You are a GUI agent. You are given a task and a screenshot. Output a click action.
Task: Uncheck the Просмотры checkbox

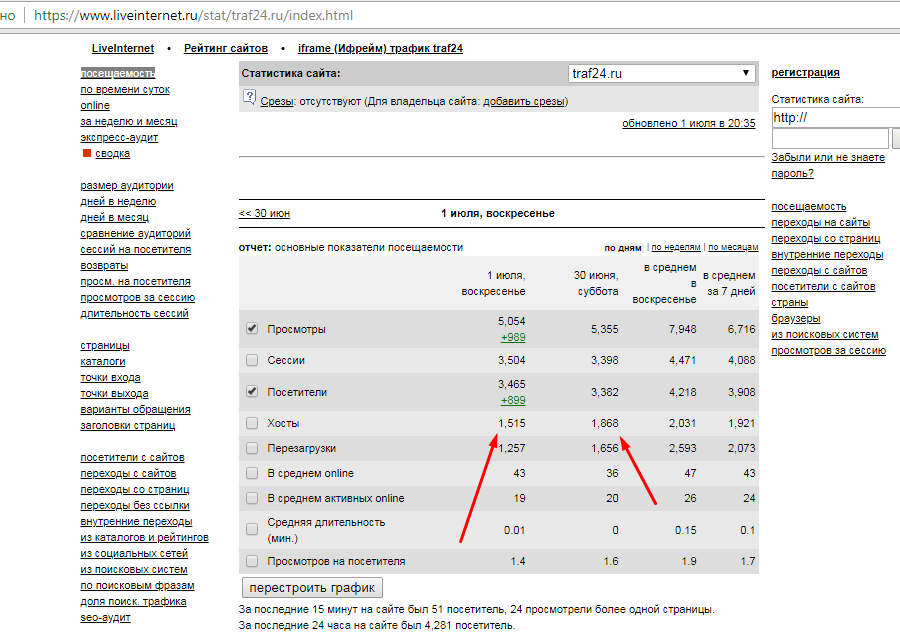point(252,328)
